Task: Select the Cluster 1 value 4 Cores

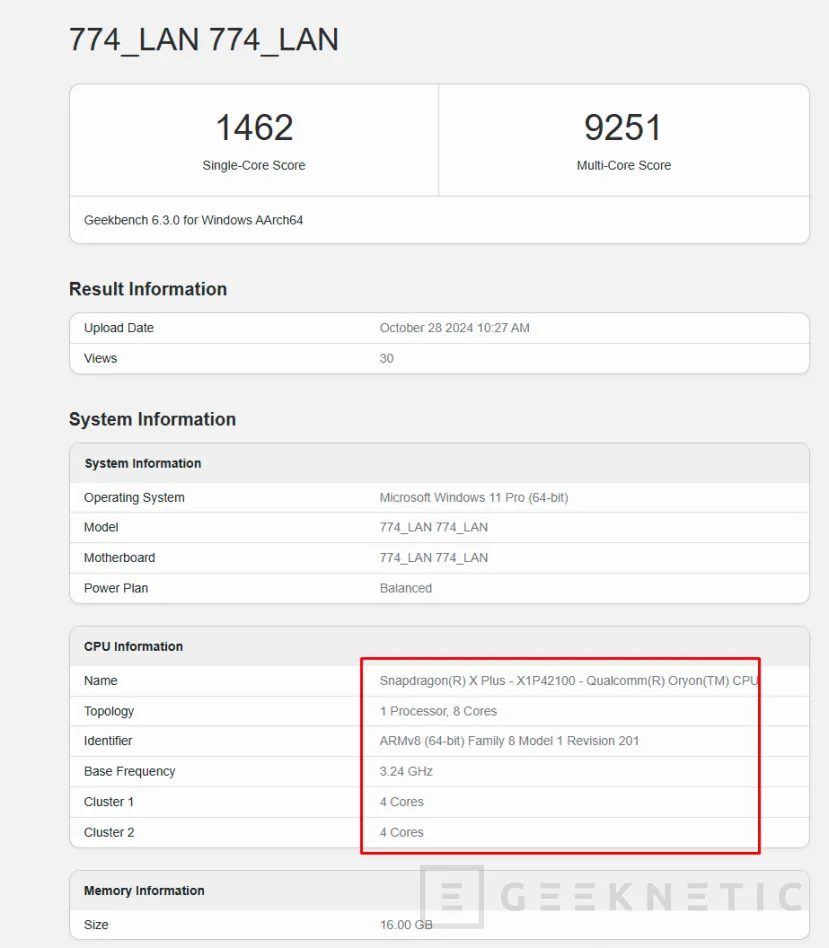Action: point(401,802)
